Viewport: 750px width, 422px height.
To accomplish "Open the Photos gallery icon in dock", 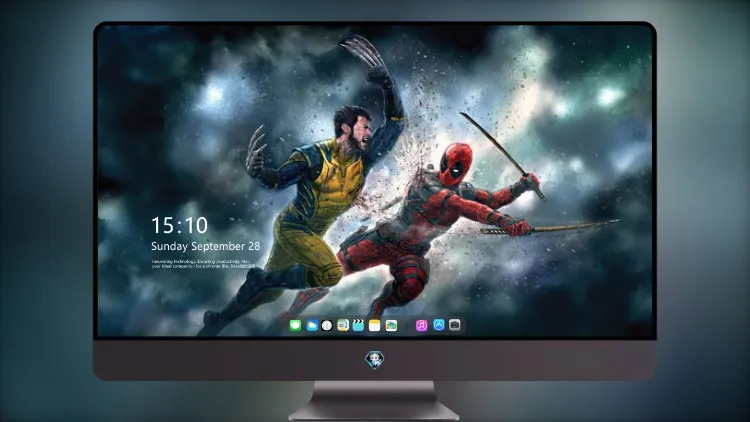I will point(391,326).
